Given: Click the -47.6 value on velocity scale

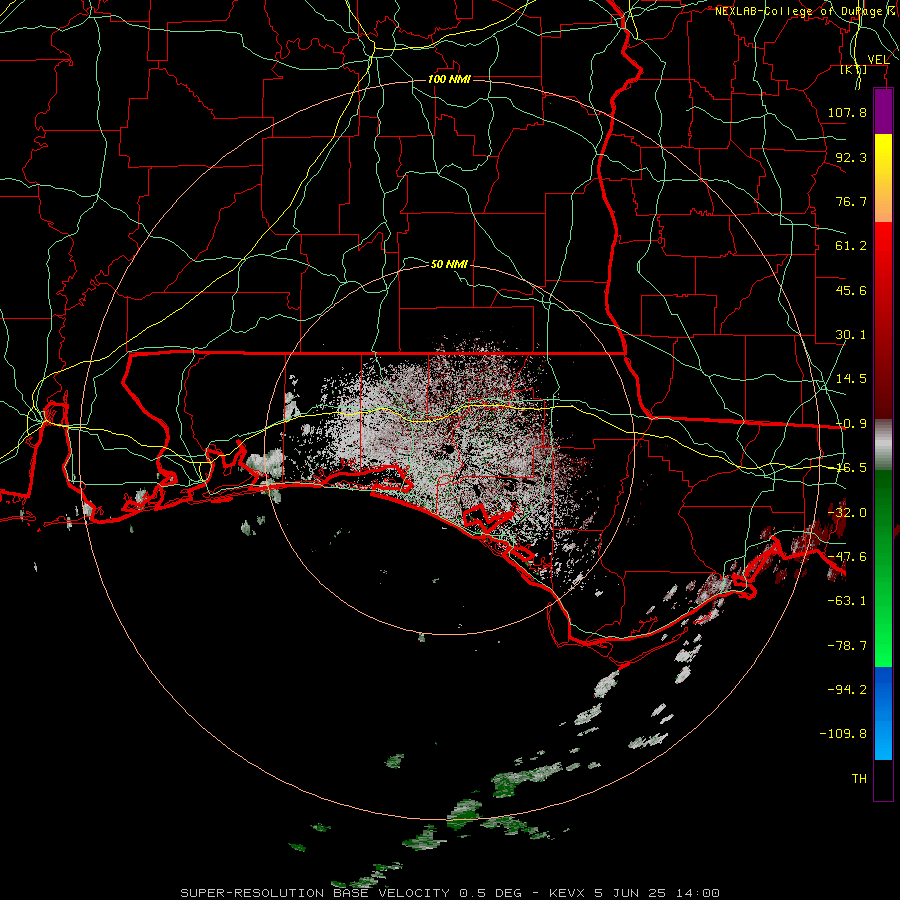Looking at the screenshot, I should point(847,557).
